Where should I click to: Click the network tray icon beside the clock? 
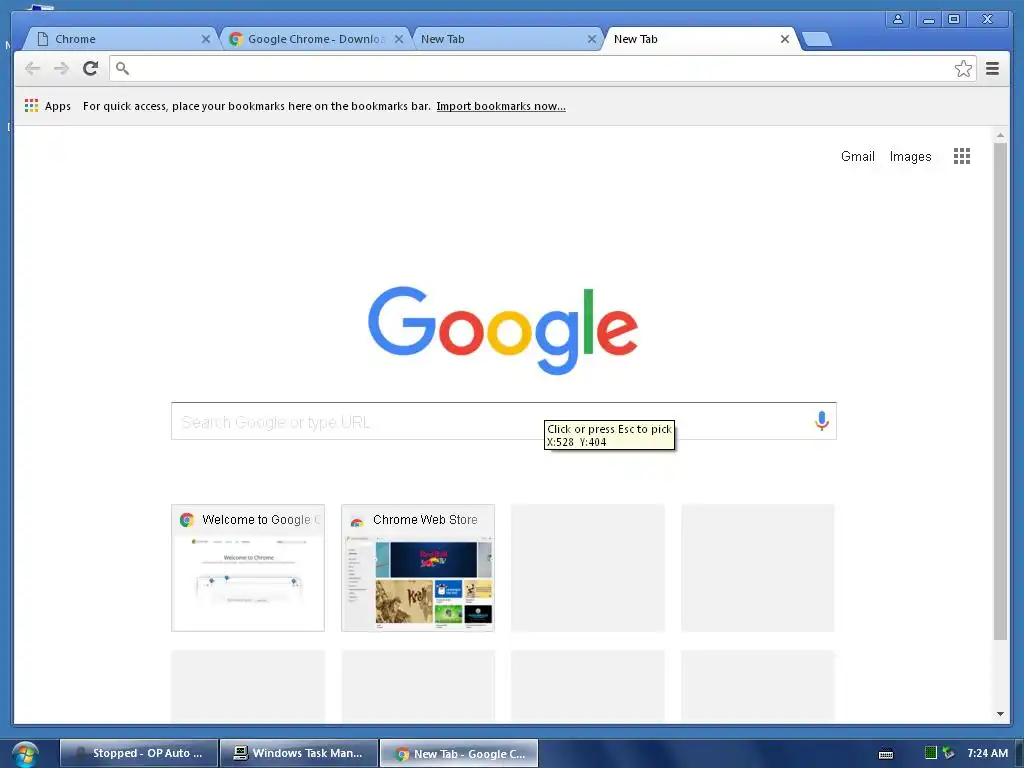click(948, 753)
